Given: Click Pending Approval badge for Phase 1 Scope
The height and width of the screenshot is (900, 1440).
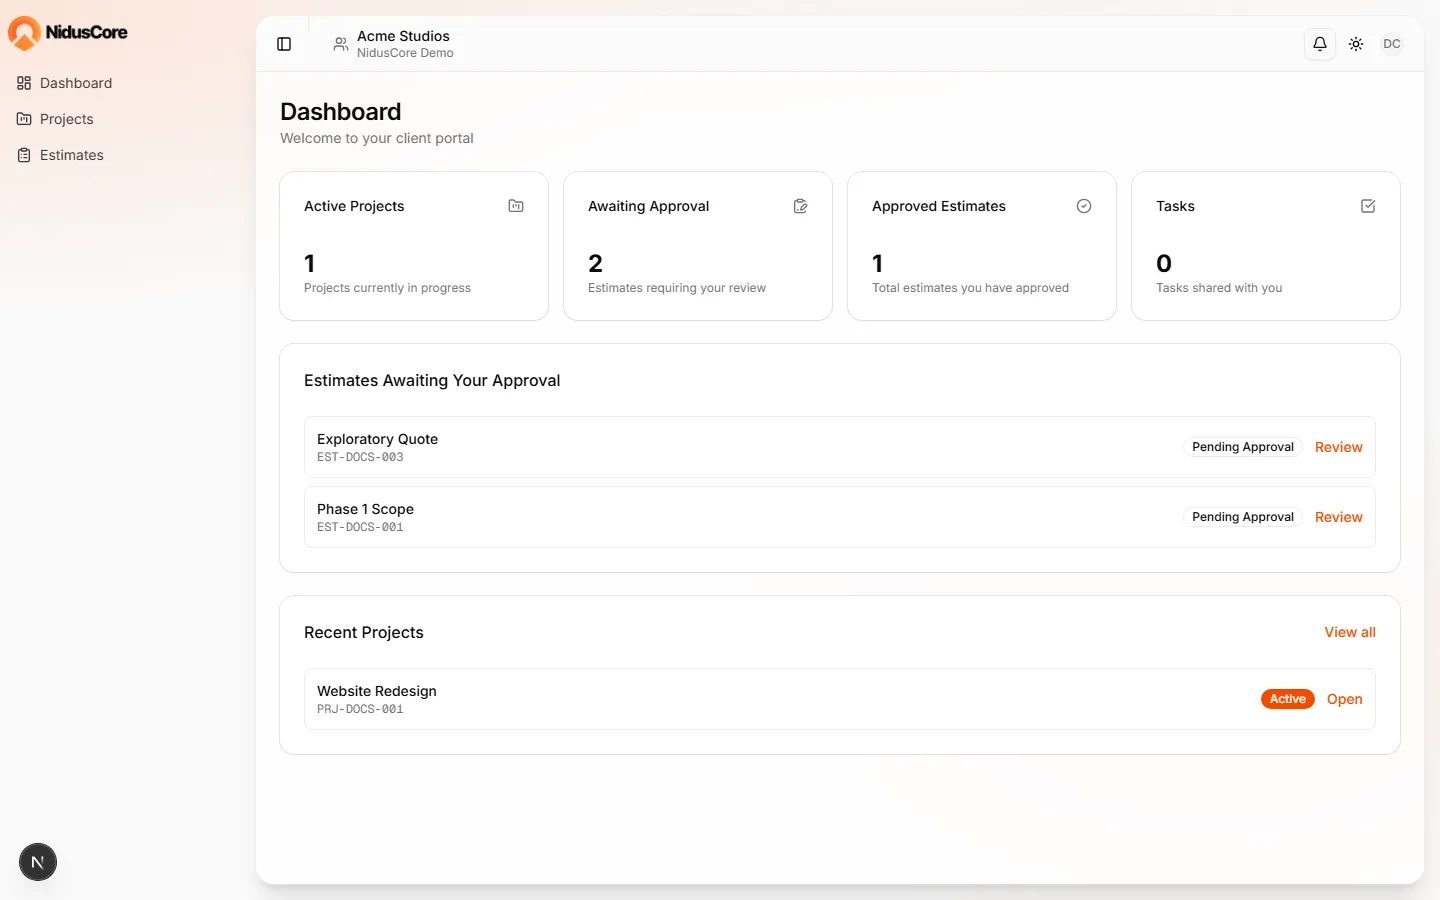Looking at the screenshot, I should click(x=1243, y=517).
